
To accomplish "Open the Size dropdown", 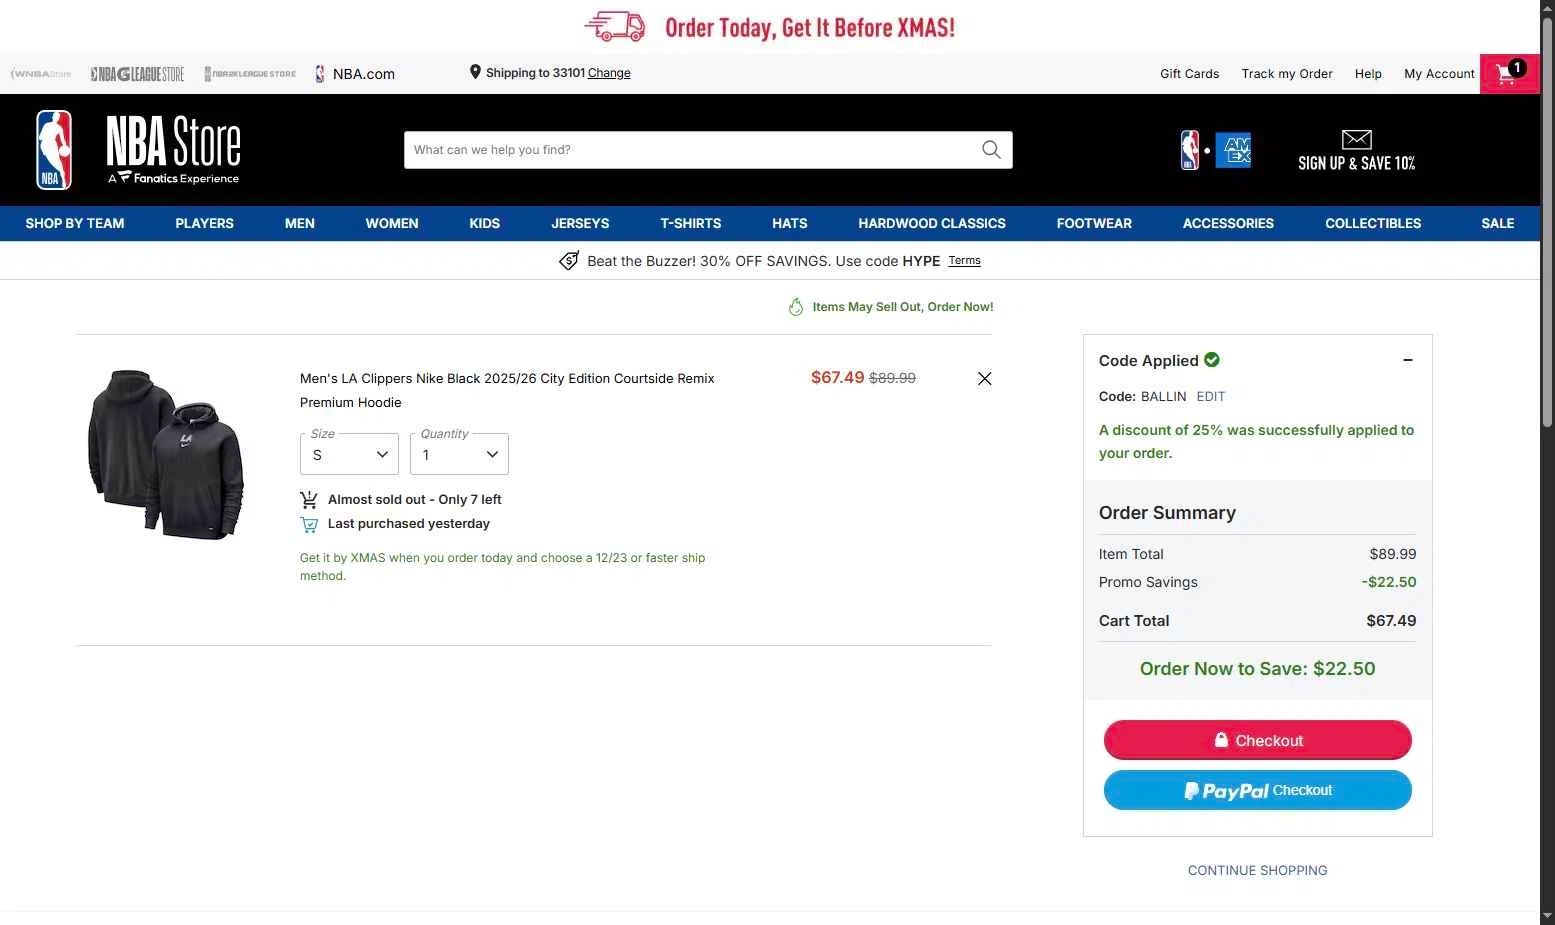I will pos(349,454).
